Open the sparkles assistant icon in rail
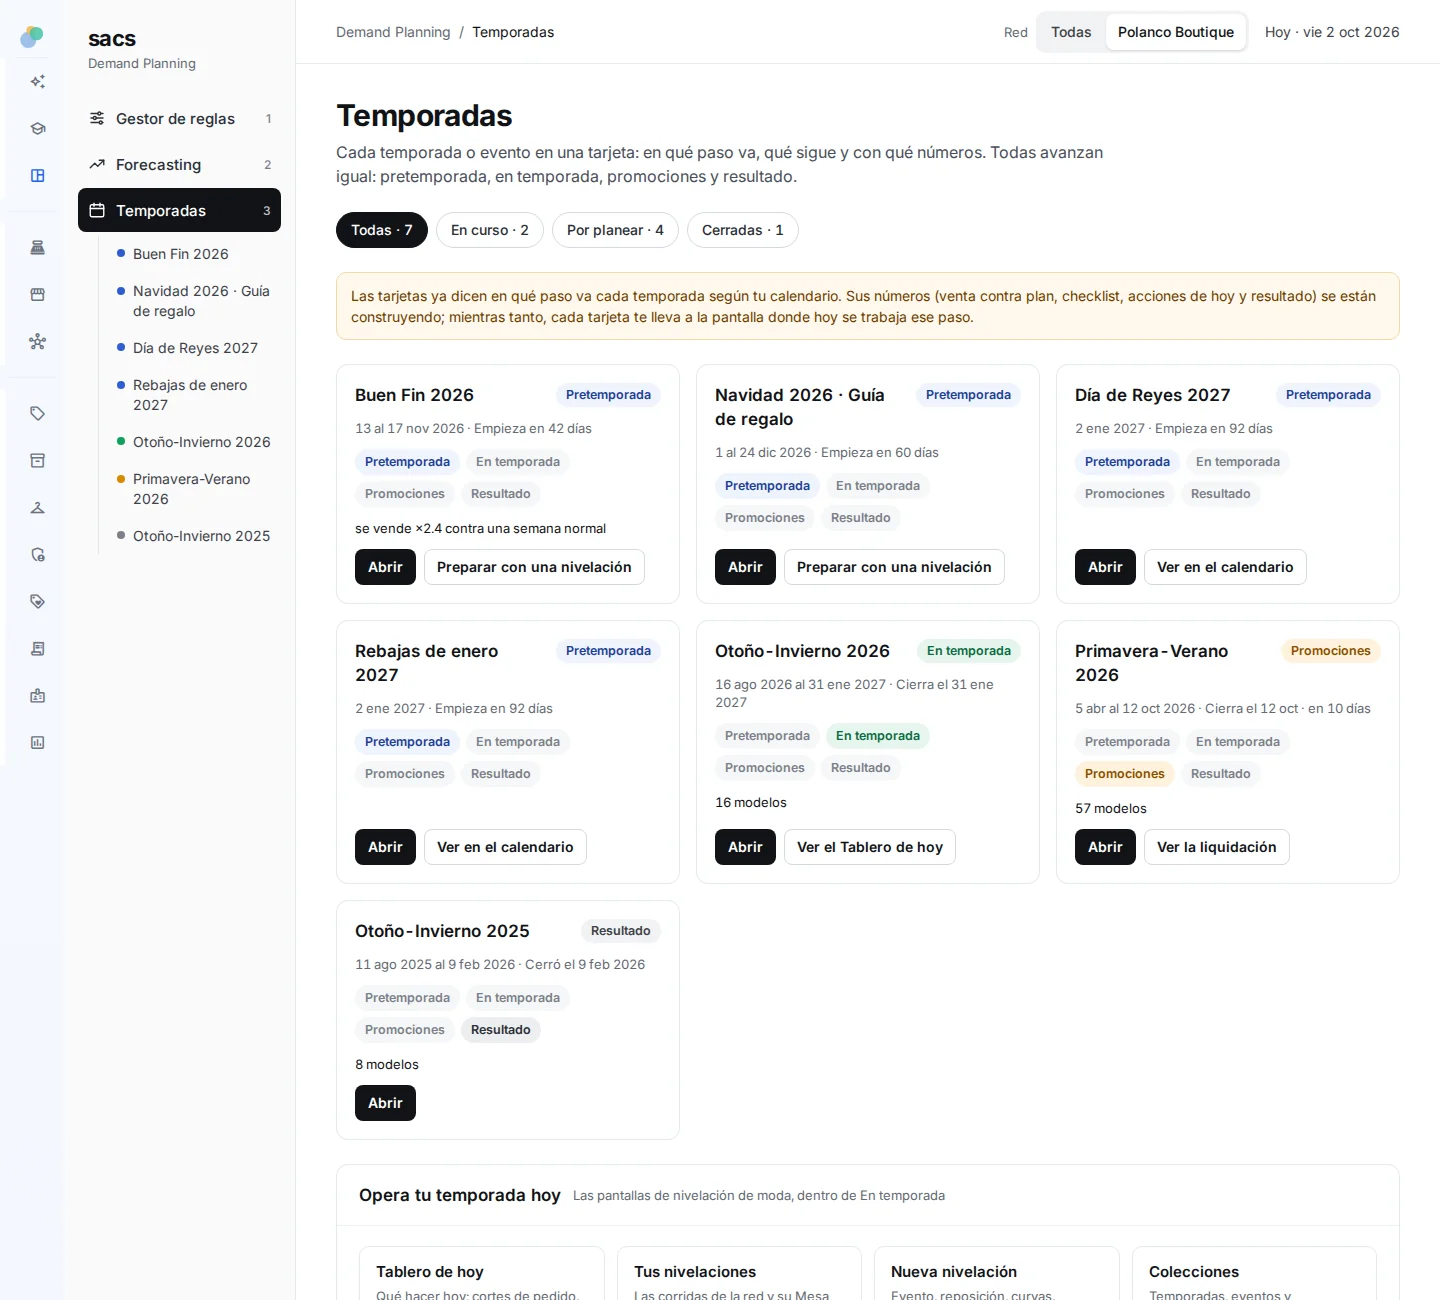The width and height of the screenshot is (1440, 1300). [x=38, y=82]
